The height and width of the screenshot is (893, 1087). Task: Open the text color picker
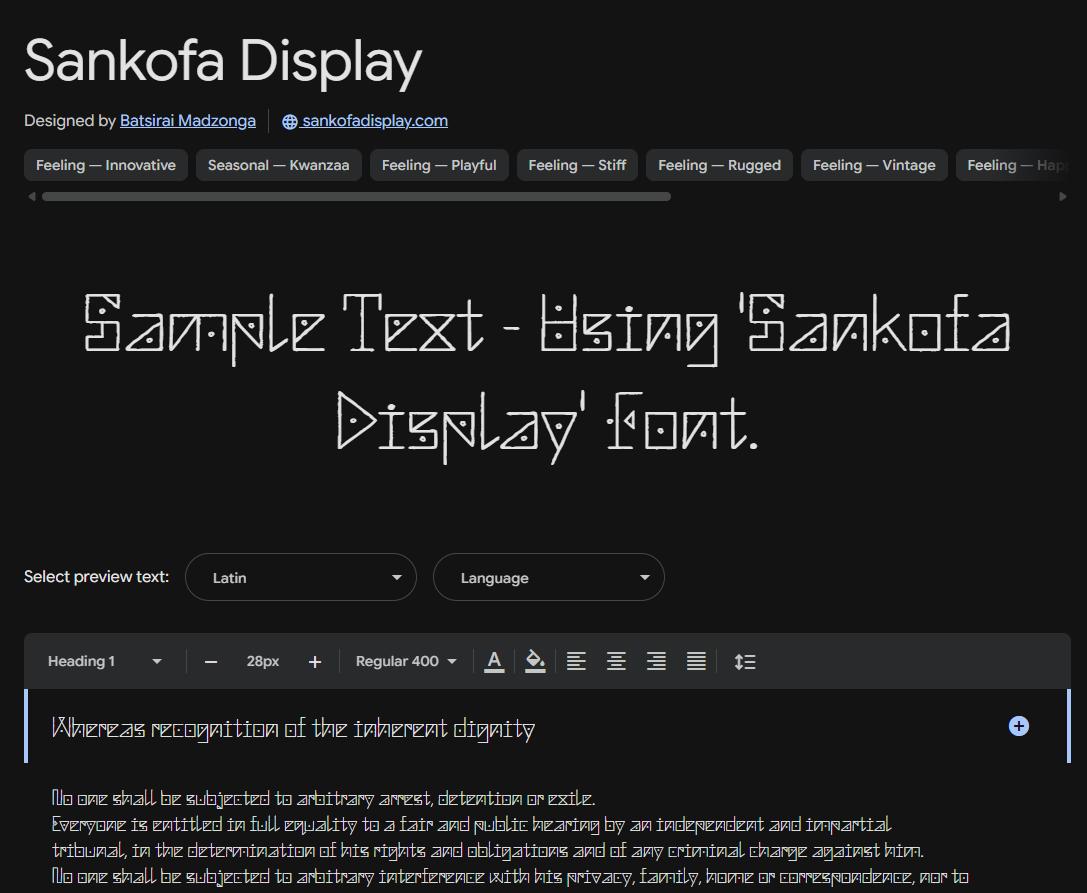(494, 661)
